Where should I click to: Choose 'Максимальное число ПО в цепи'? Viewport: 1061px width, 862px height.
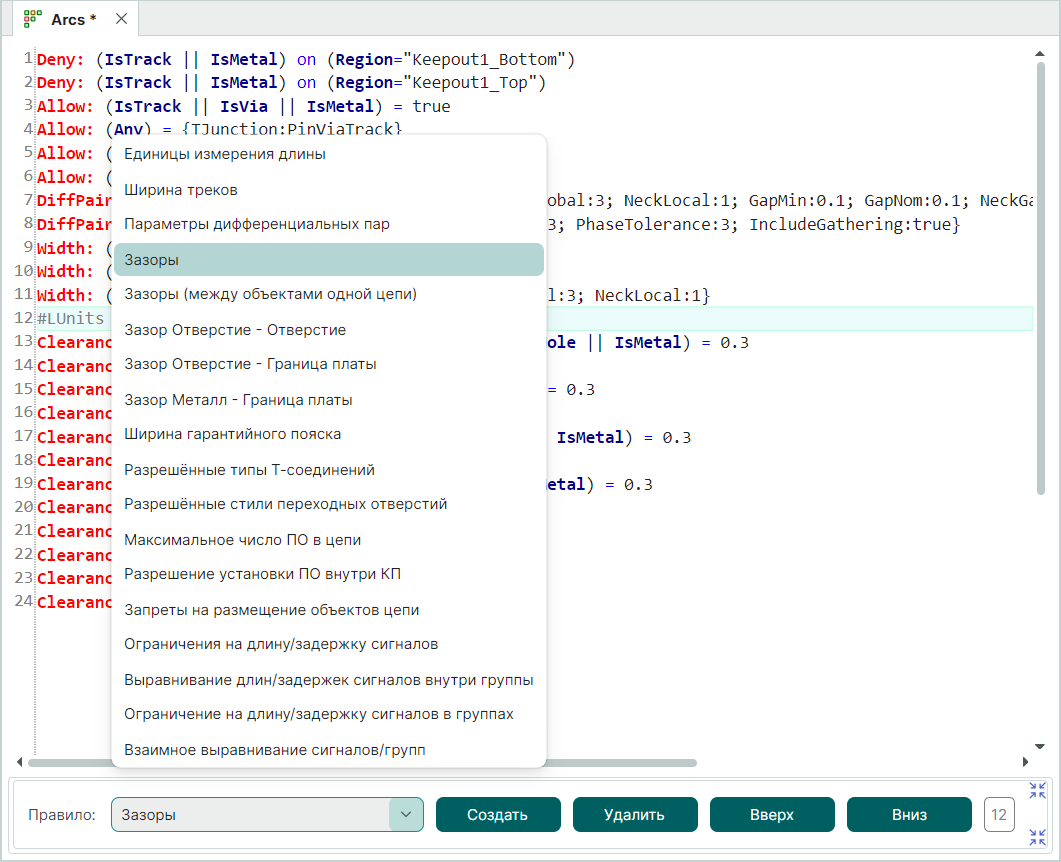click(x=243, y=539)
